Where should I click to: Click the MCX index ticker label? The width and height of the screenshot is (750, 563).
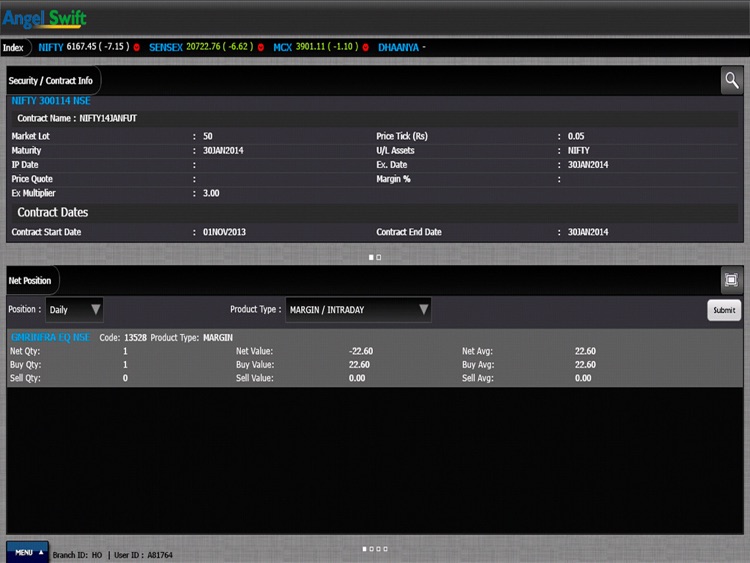tap(283, 47)
